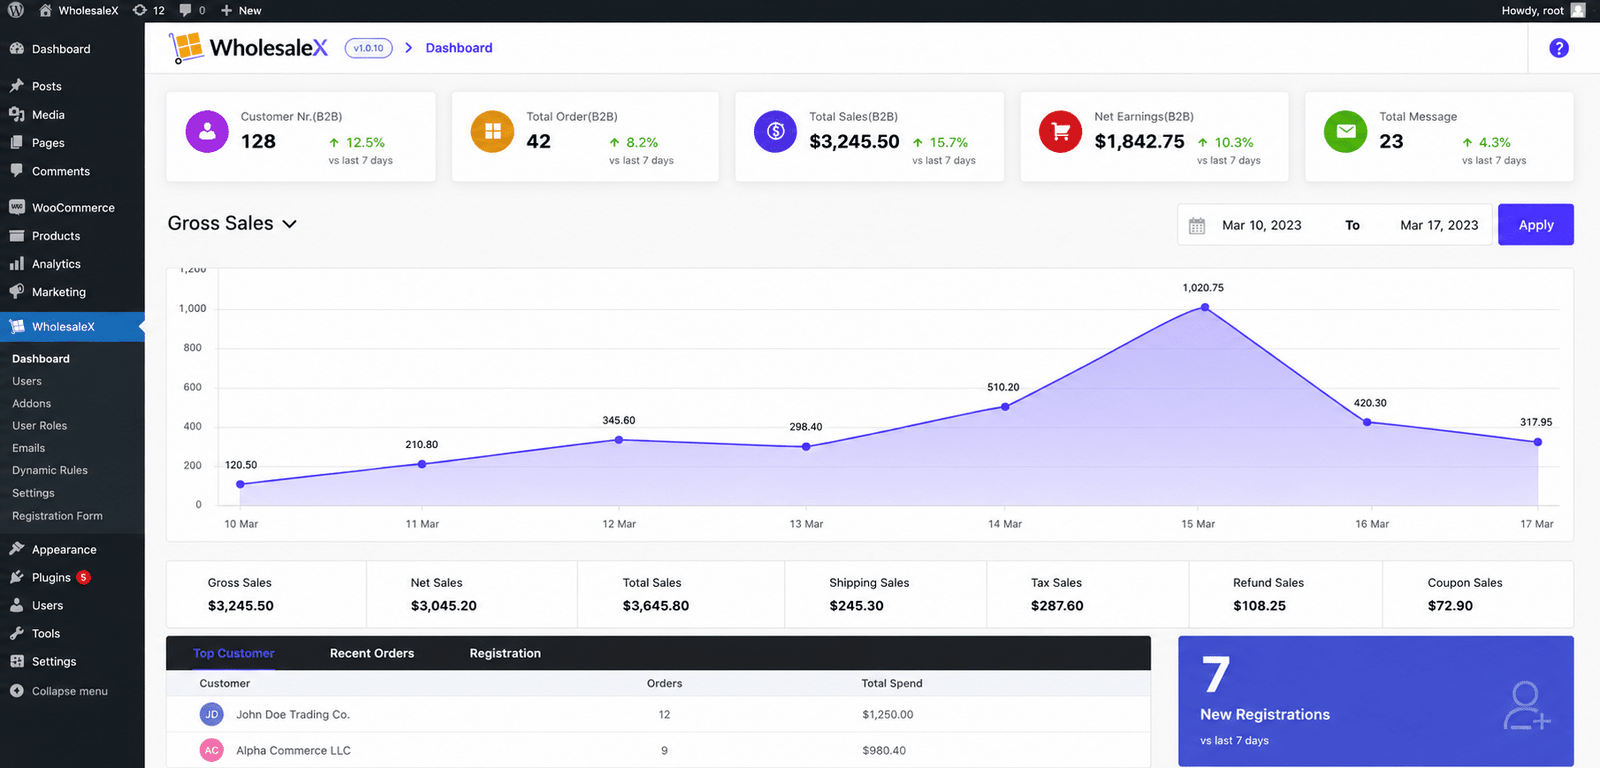Click the orange Total Order grid icon
Image resolution: width=1600 pixels, height=768 pixels.
click(492, 132)
